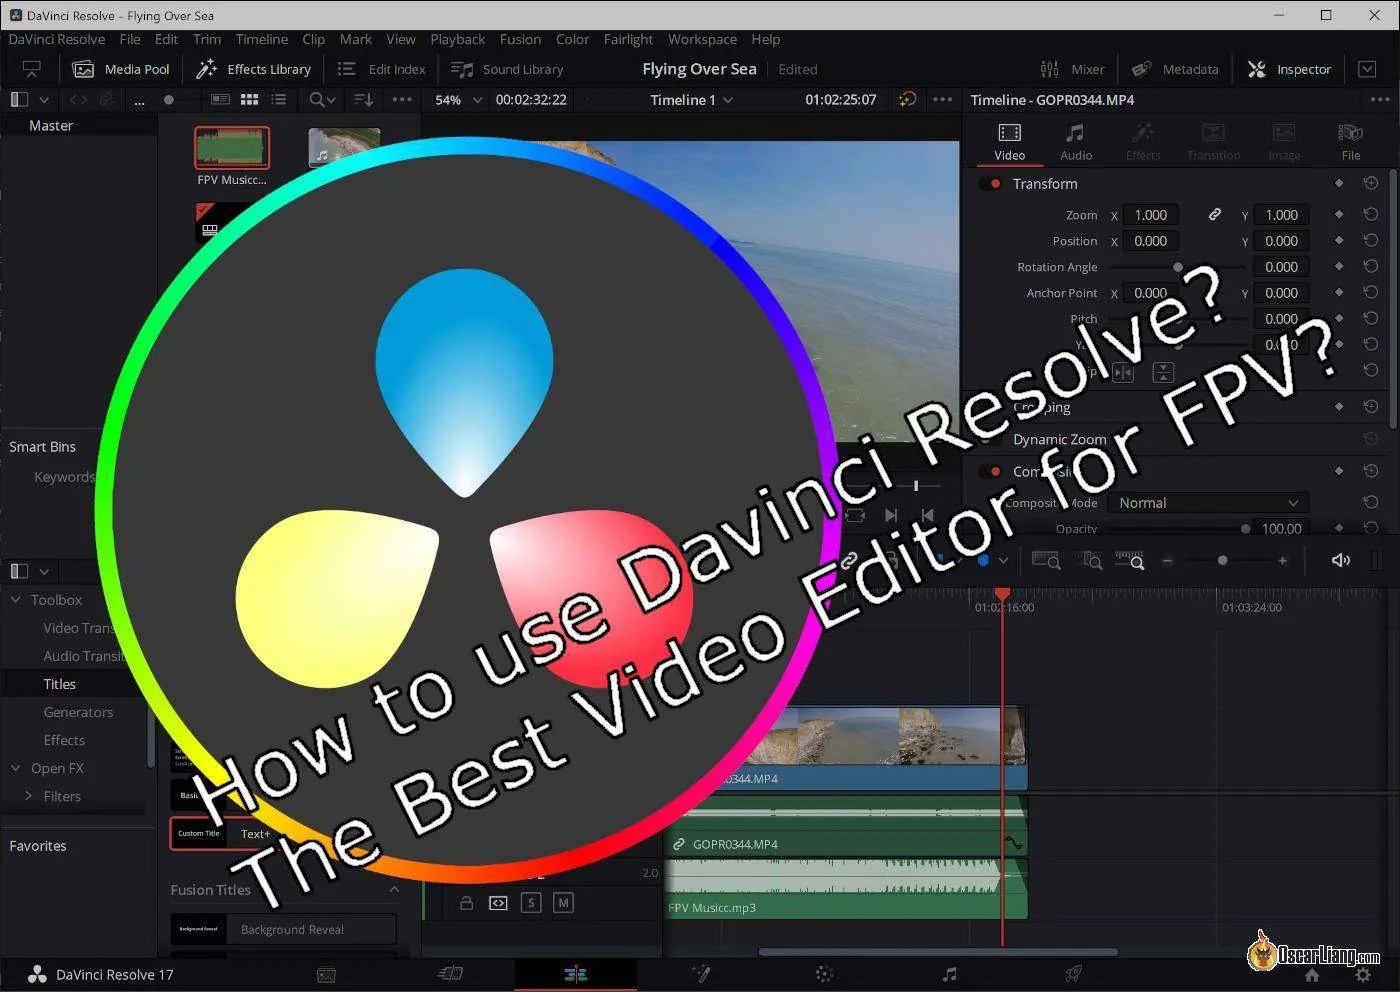
Task: Reset the Transform section
Action: point(1371,183)
